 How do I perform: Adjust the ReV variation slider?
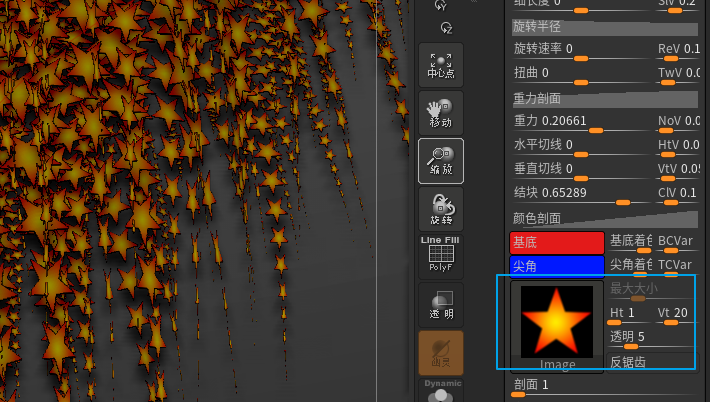[x=678, y=51]
